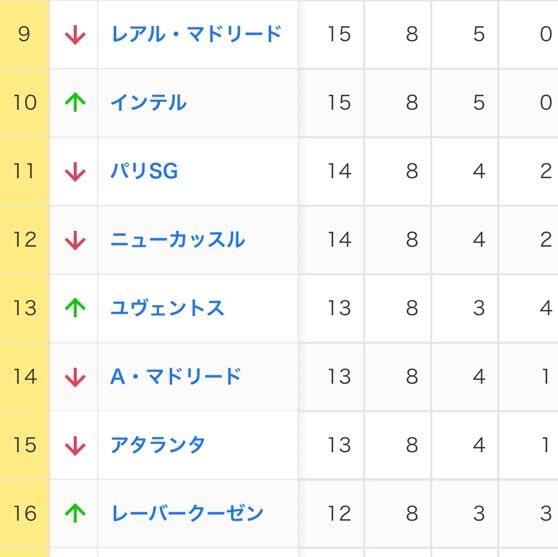This screenshot has height=557, width=558.
Task: Open the A・マドリード team link
Action: click(176, 376)
